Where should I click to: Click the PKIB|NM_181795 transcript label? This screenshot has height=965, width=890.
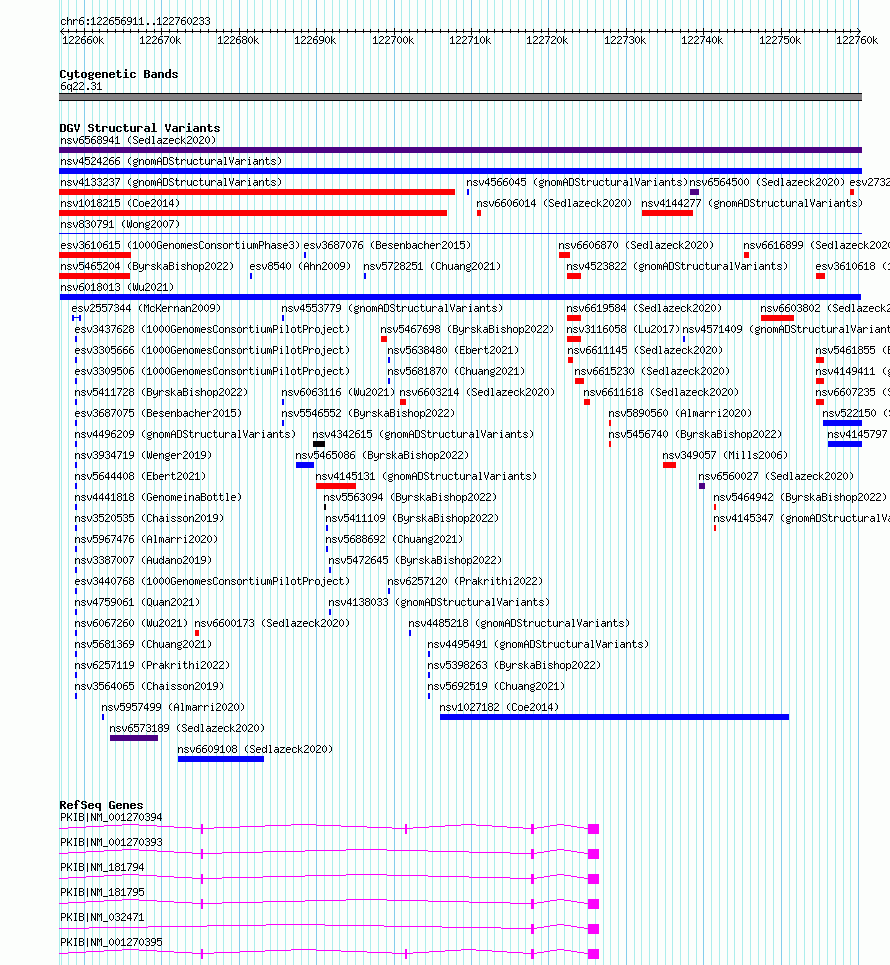click(x=102, y=892)
